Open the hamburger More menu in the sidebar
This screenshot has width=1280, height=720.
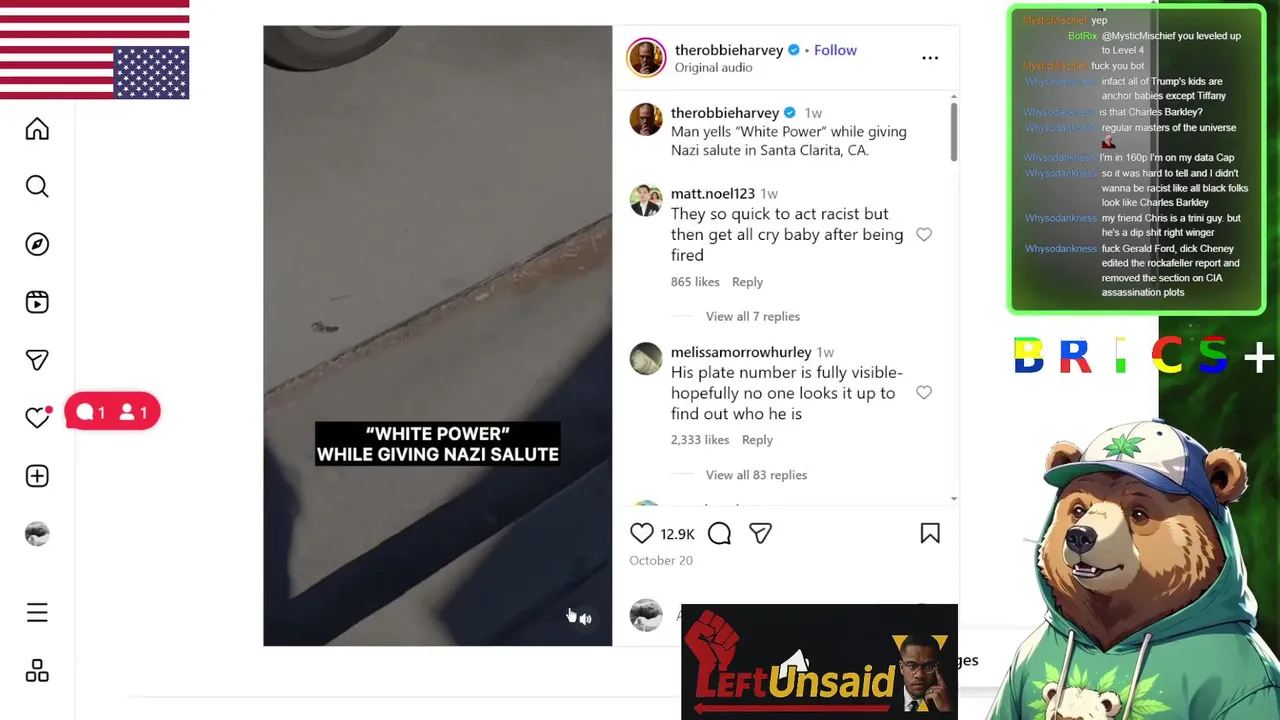pyautogui.click(x=37, y=613)
